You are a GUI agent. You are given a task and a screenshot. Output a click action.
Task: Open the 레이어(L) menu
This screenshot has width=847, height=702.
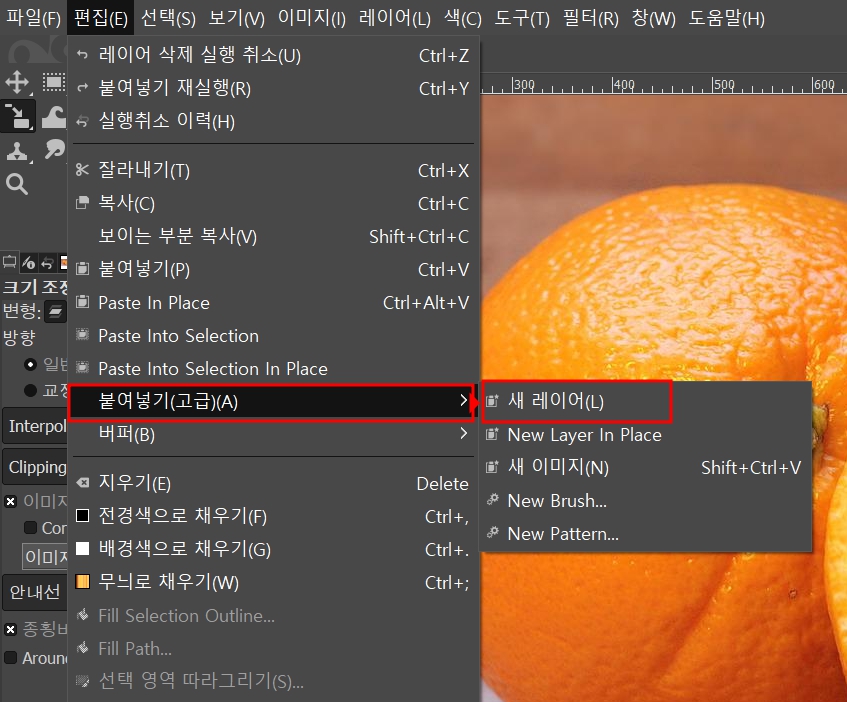click(395, 18)
